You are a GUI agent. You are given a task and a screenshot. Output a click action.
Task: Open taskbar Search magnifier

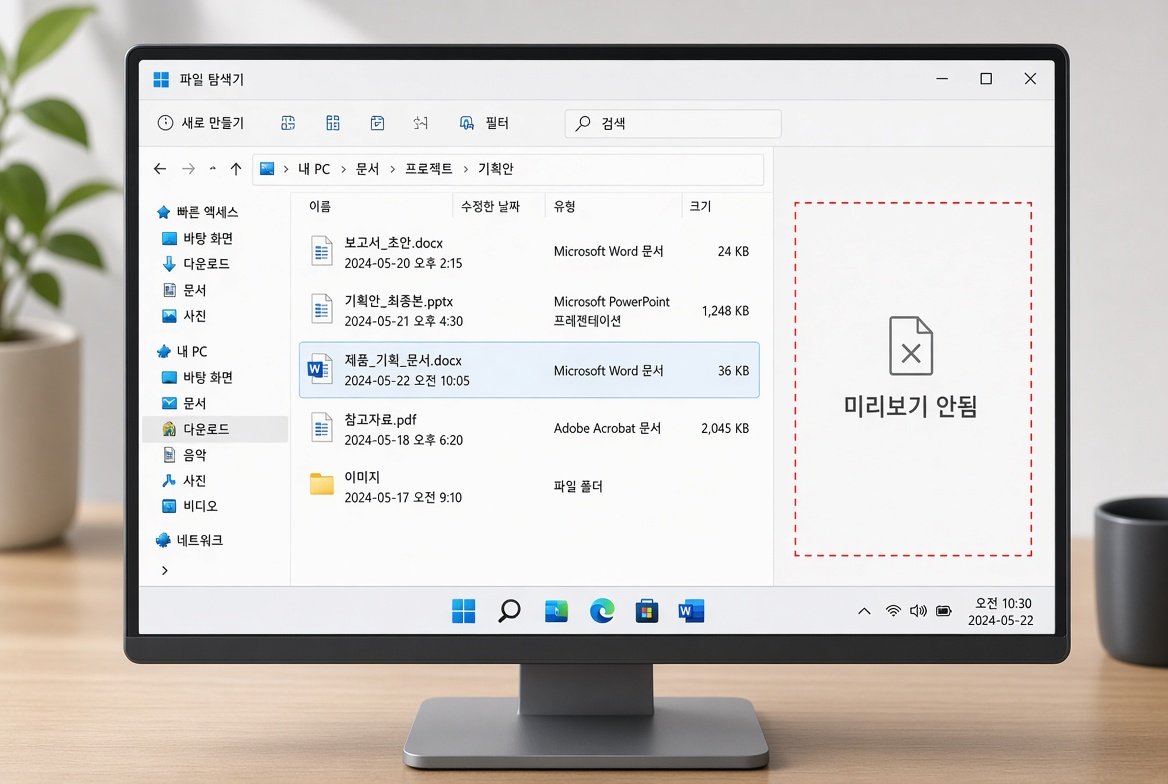pyautogui.click(x=510, y=611)
